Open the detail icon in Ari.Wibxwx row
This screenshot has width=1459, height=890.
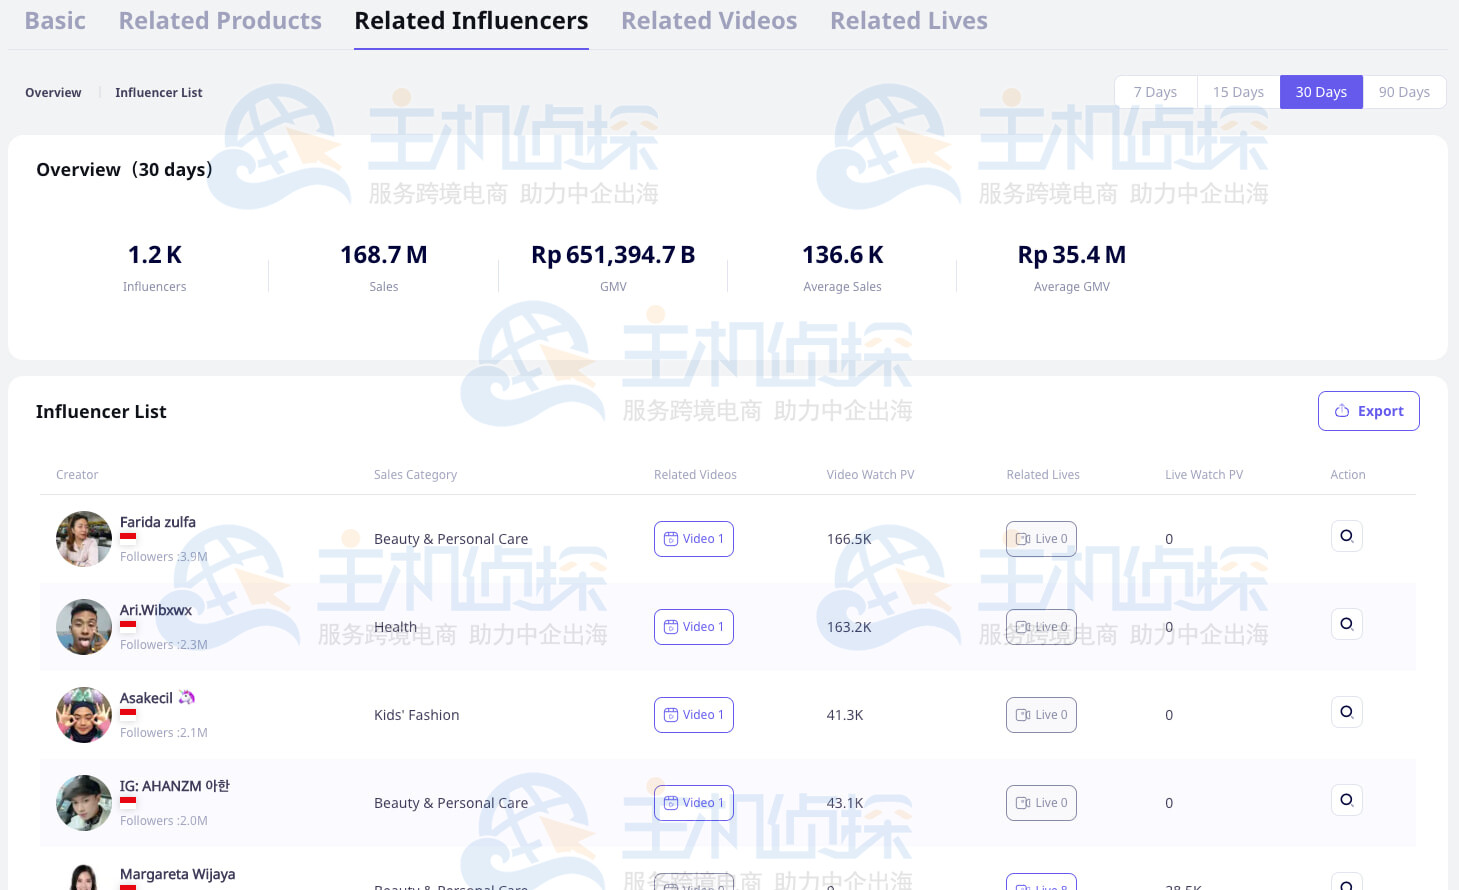point(1346,624)
